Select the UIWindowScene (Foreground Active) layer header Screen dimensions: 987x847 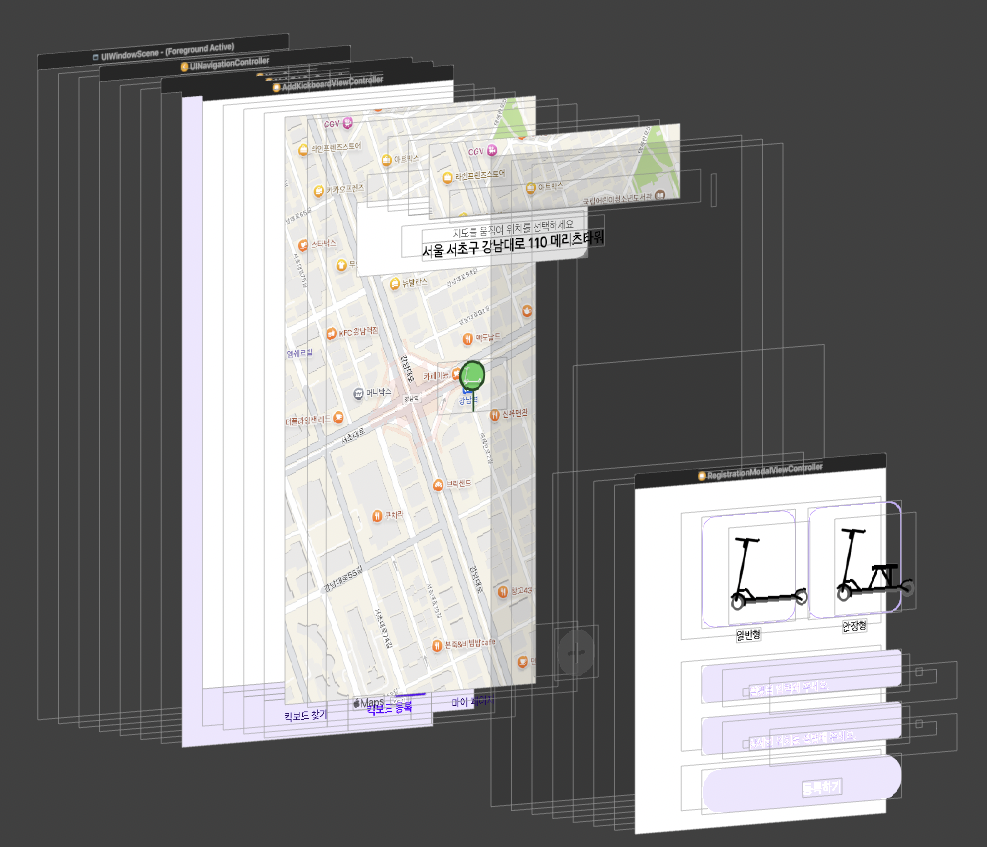(164, 52)
